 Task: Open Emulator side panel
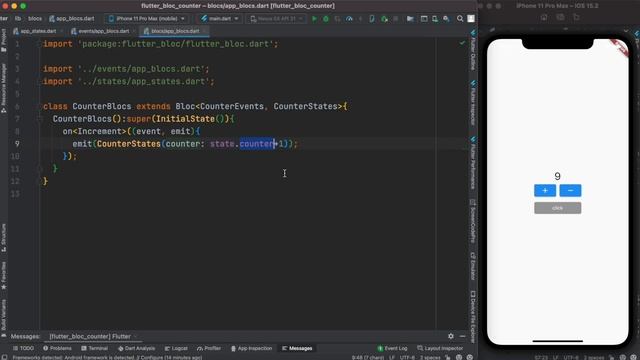coord(473,266)
